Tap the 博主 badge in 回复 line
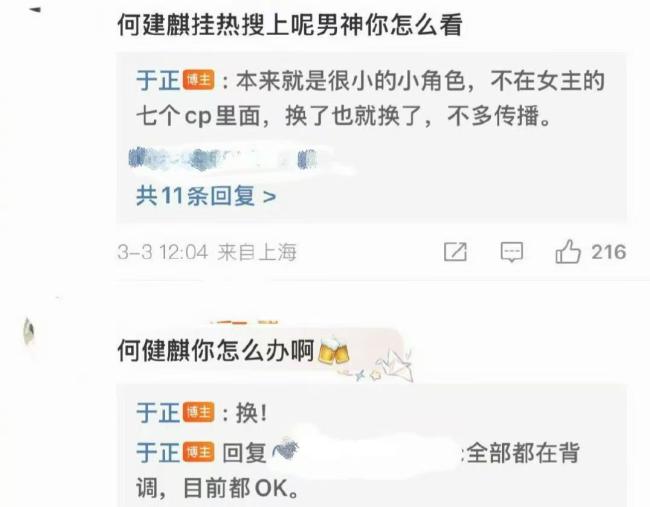The height and width of the screenshot is (507, 650). tap(199, 452)
